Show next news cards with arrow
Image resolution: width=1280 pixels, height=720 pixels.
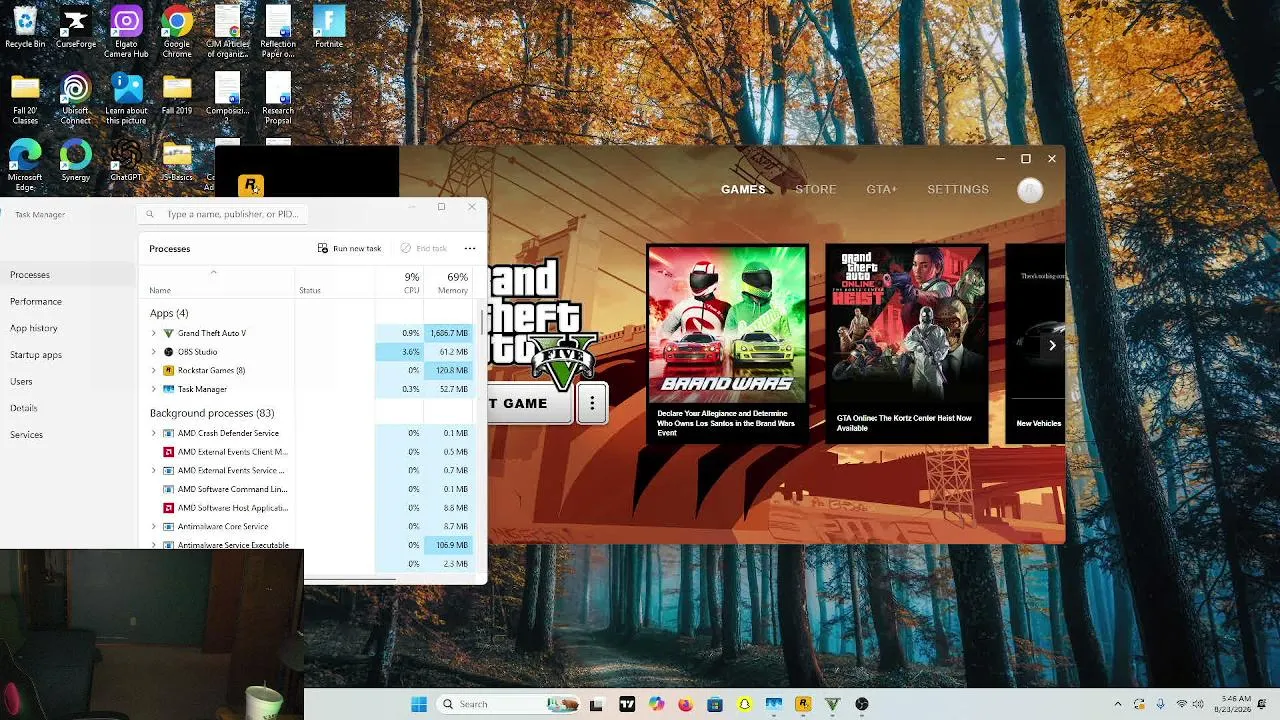click(x=1052, y=345)
